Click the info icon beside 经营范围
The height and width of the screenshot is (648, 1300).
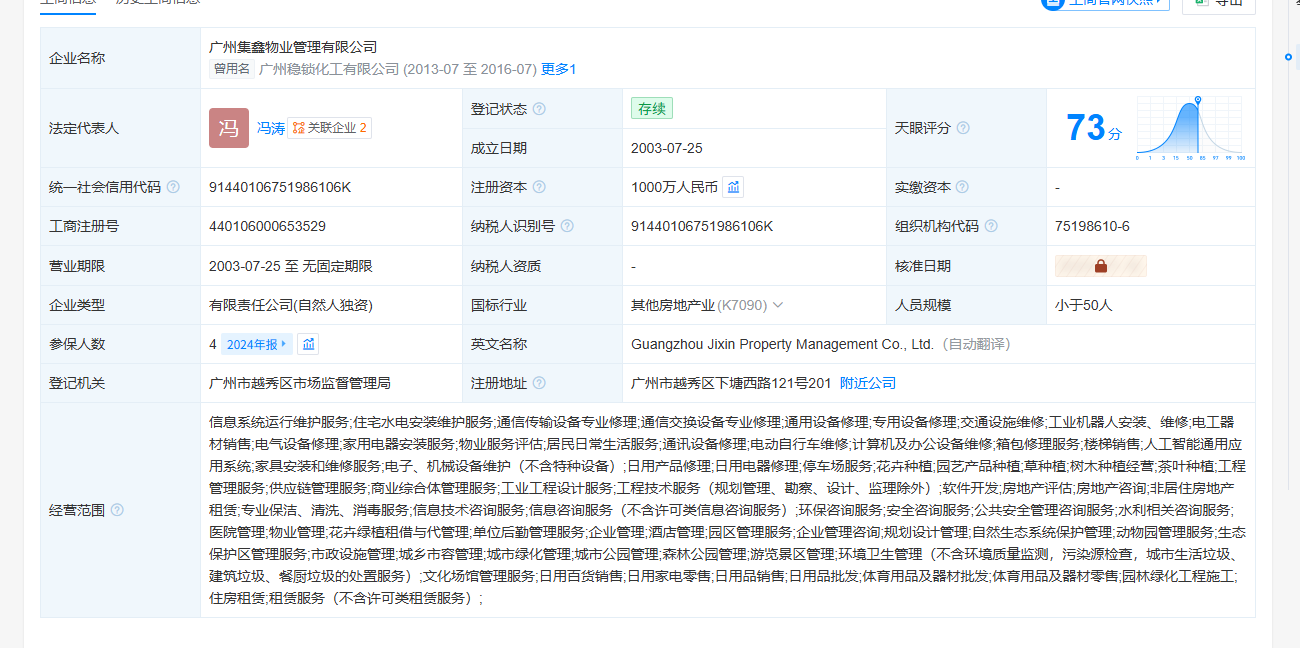click(x=117, y=510)
